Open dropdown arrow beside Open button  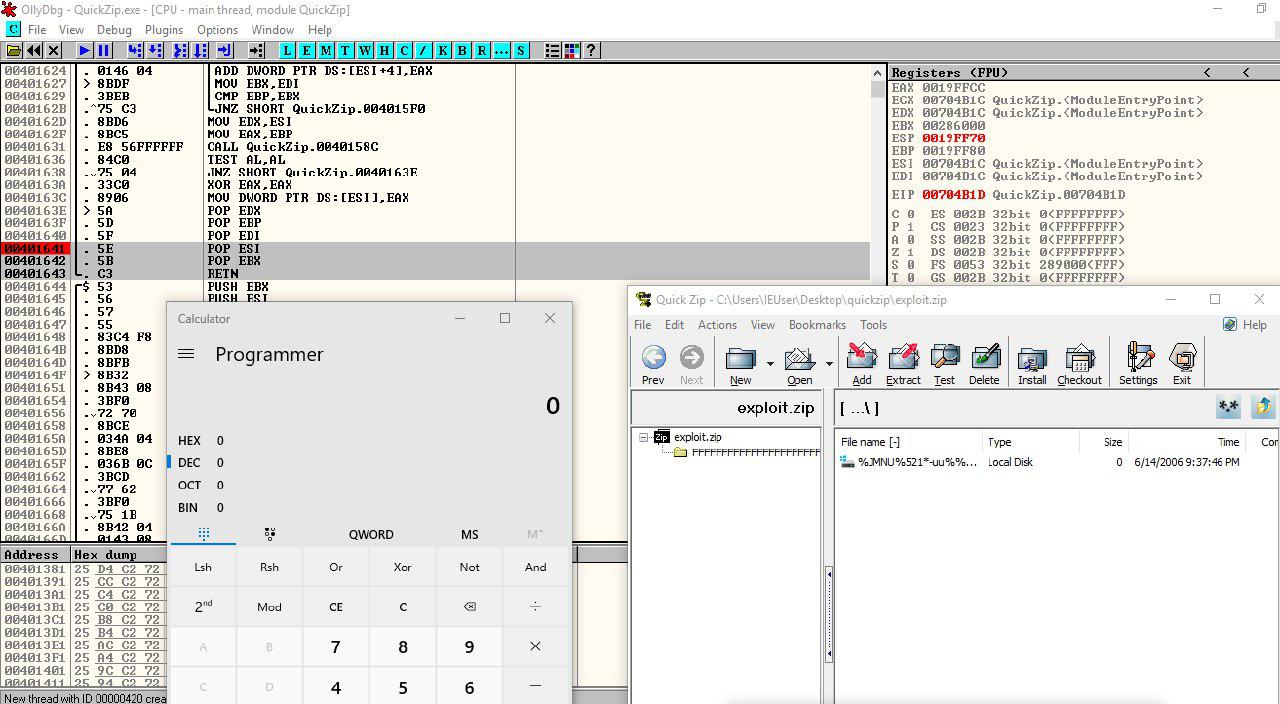click(829, 364)
